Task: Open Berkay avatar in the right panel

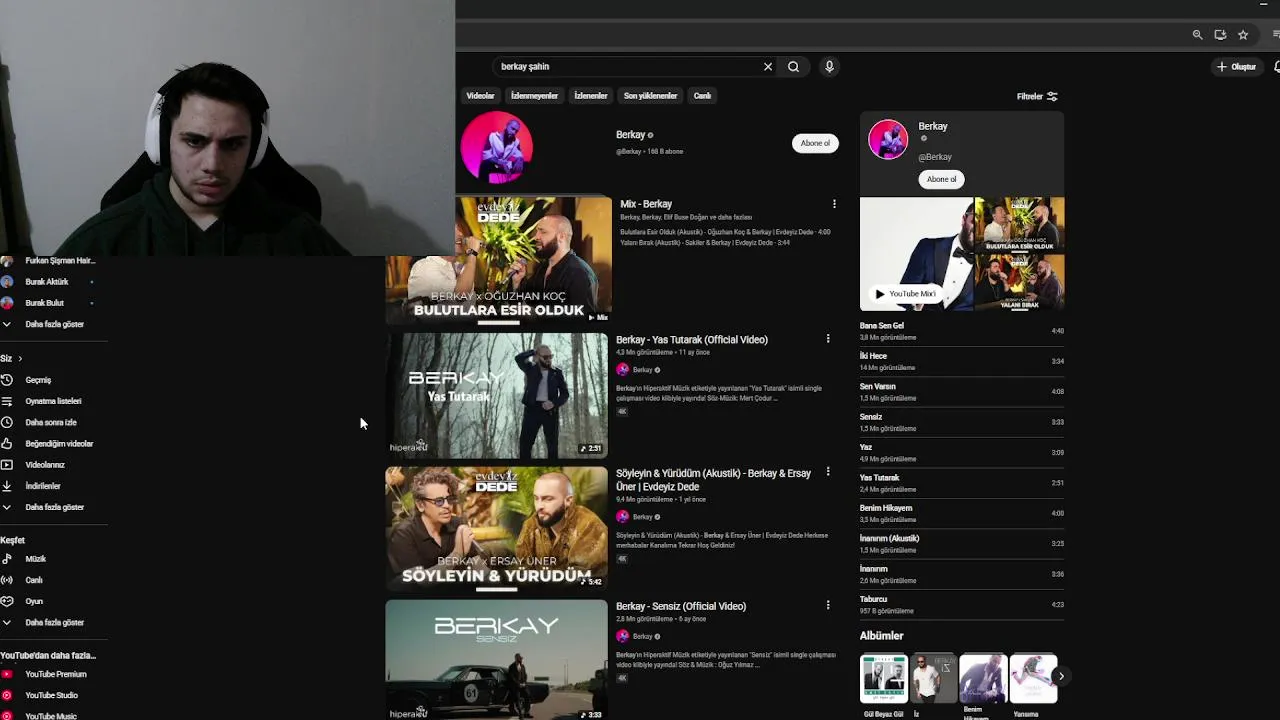Action: pyautogui.click(x=888, y=139)
